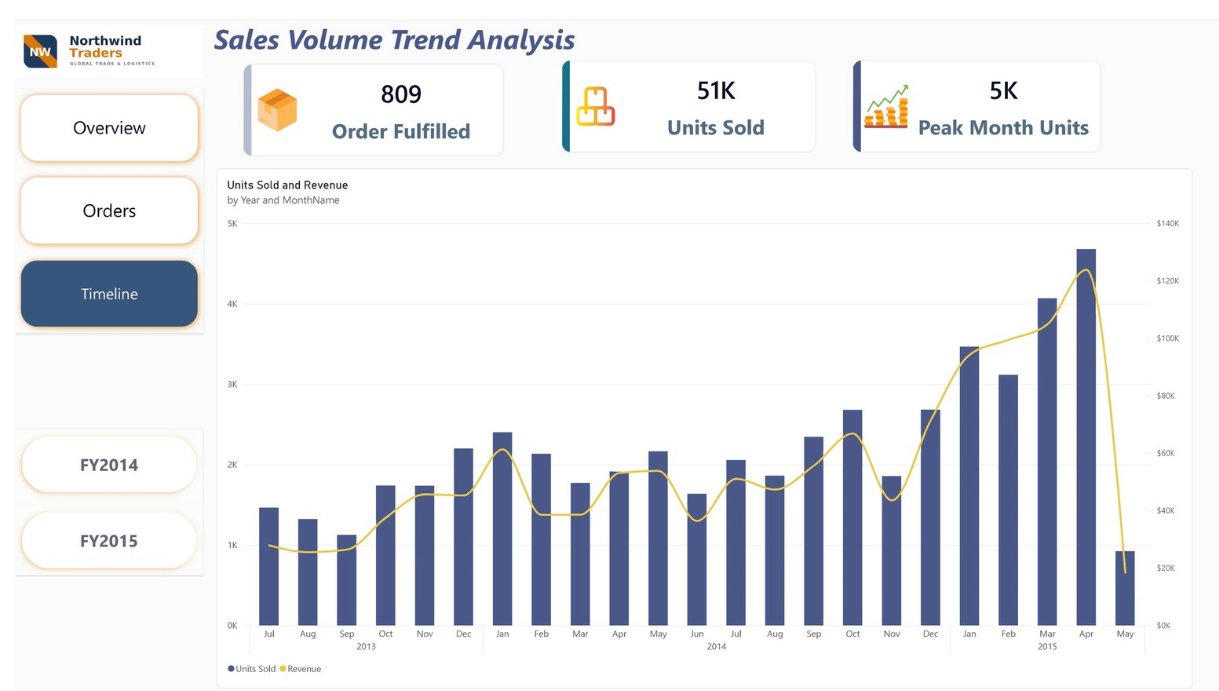
Task: Filter by FY2015
Action: [x=109, y=541]
